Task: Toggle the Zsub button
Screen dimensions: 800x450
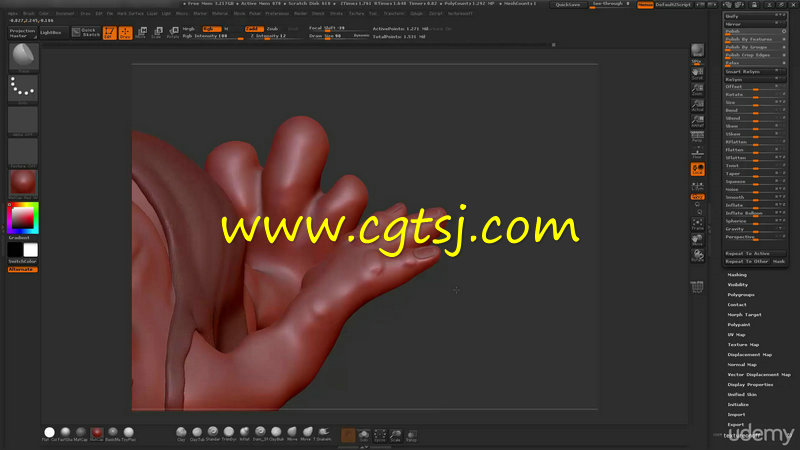Action: point(272,29)
